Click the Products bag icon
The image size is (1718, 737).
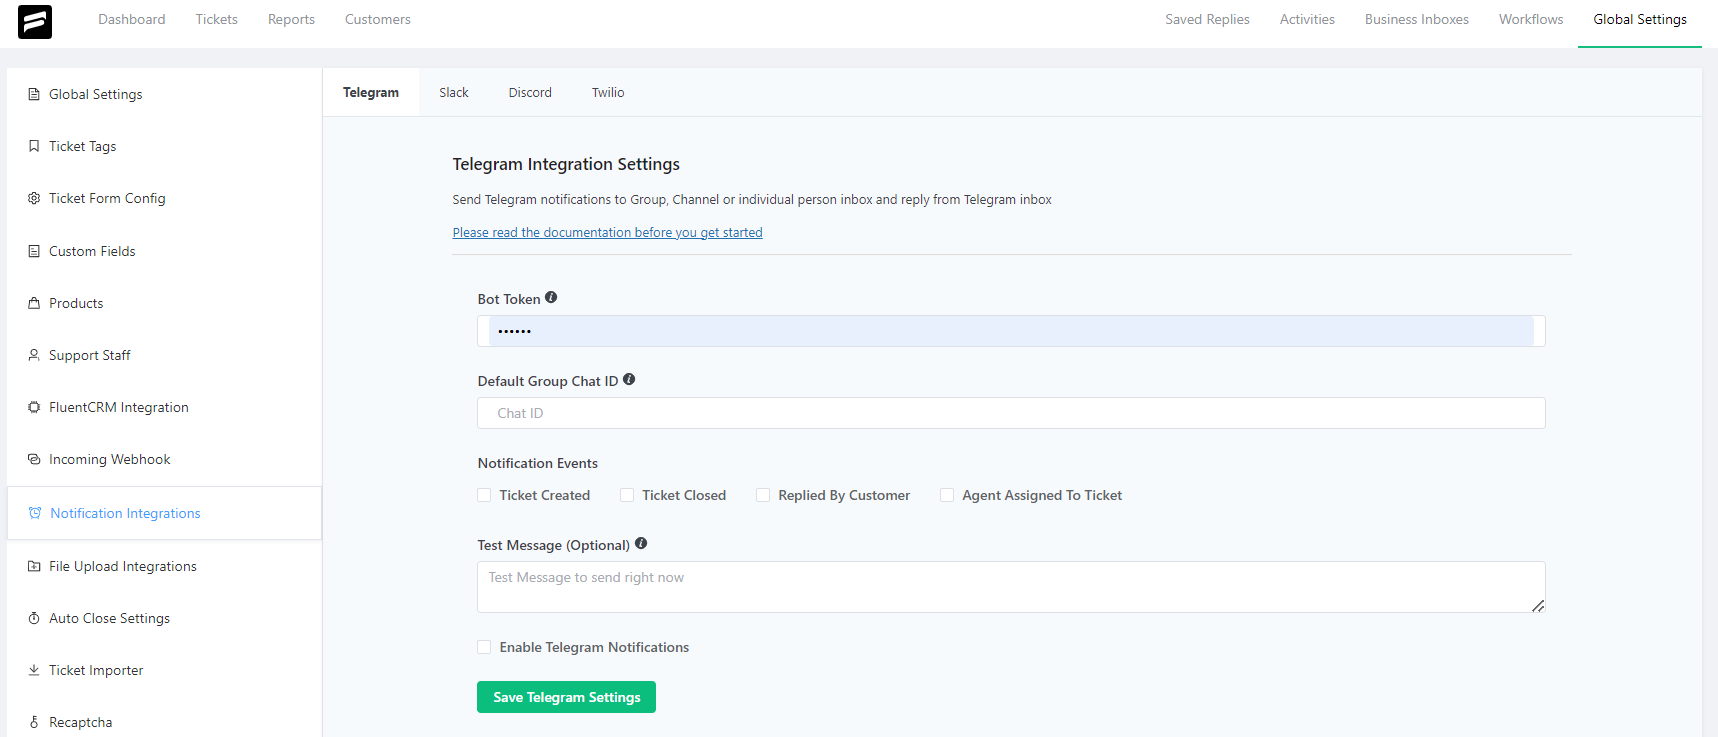[34, 303]
